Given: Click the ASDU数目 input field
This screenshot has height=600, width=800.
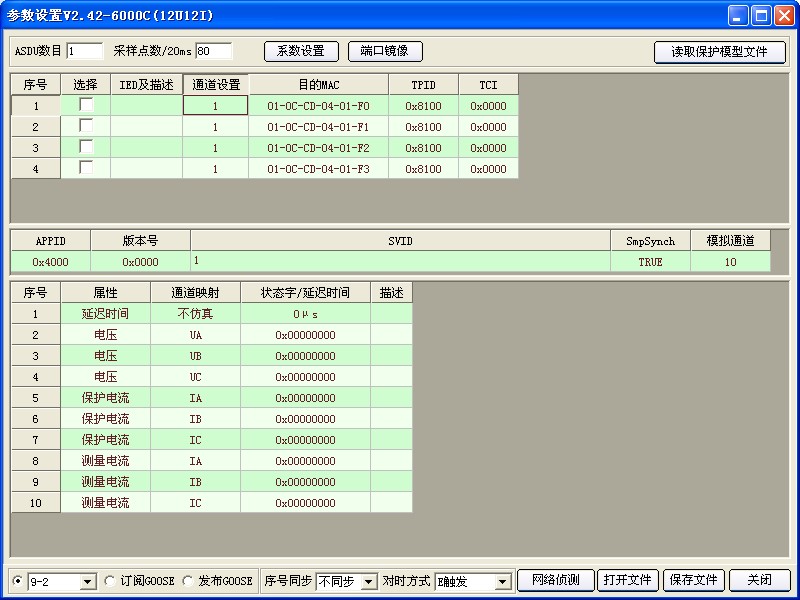Looking at the screenshot, I should [x=84, y=51].
